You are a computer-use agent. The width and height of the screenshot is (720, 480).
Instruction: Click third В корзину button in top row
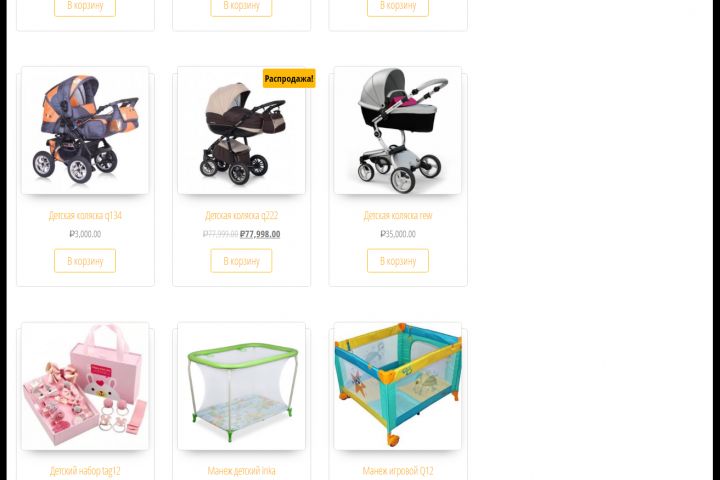[x=398, y=6]
